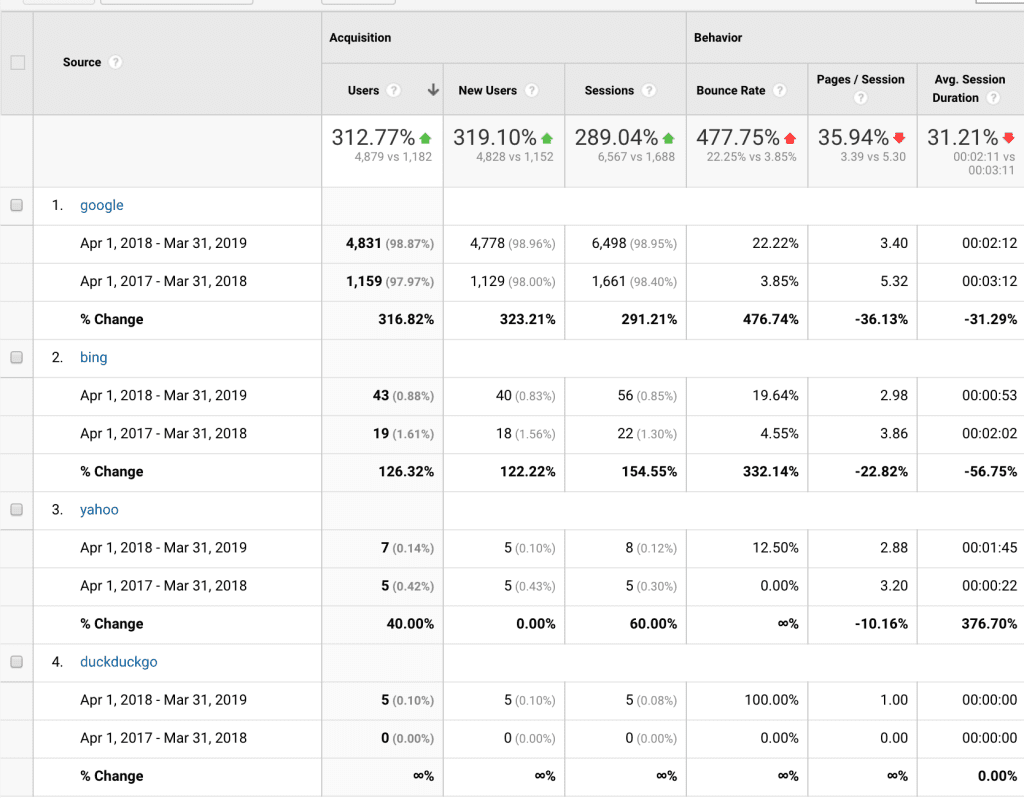Select google duration value 00:03:12
Viewport: 1024px width, 798px height.
(x=989, y=281)
